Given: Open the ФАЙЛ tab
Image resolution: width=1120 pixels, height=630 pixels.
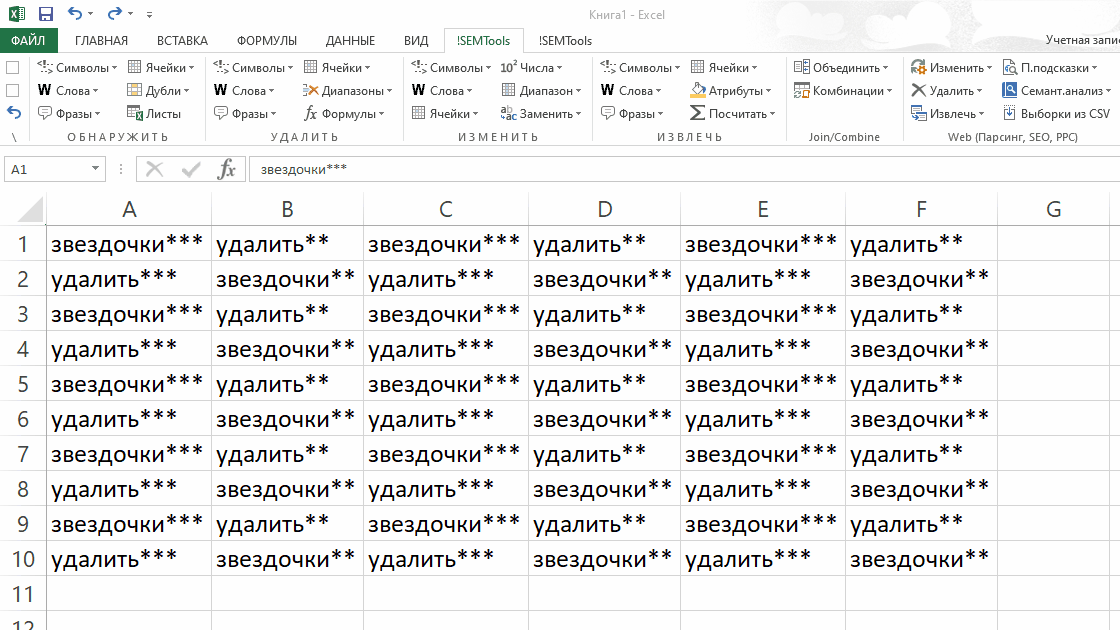Looking at the screenshot, I should (x=28, y=41).
